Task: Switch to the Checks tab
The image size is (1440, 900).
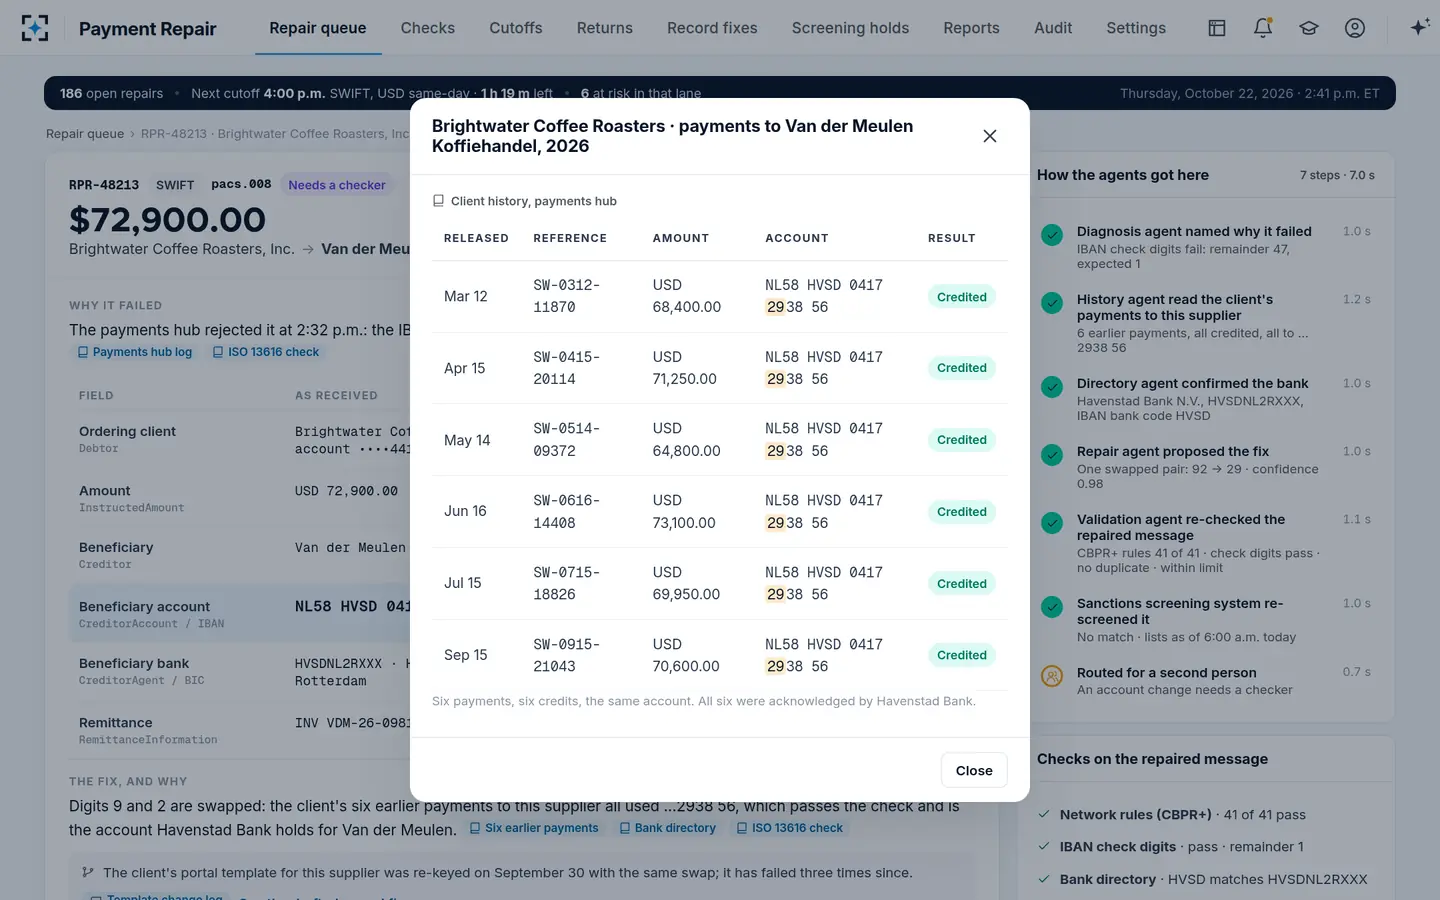Action: (x=428, y=28)
